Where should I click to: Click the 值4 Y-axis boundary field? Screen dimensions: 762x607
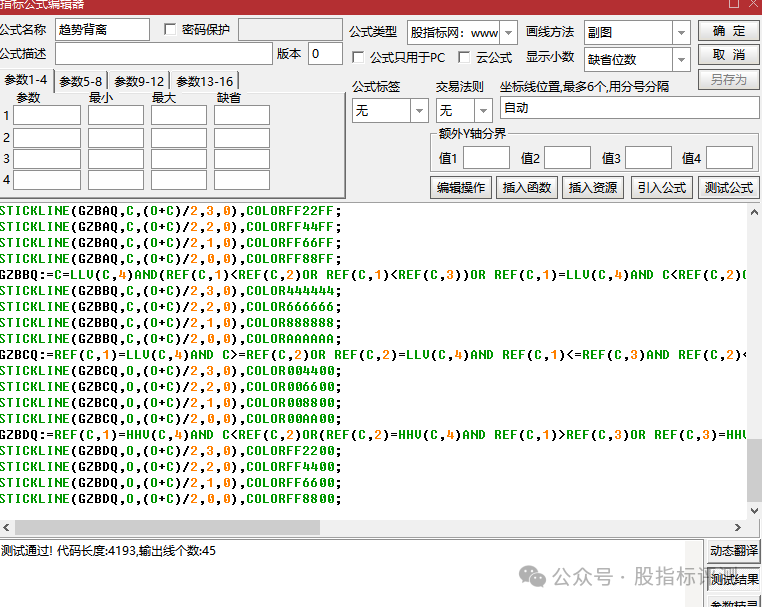[729, 158]
